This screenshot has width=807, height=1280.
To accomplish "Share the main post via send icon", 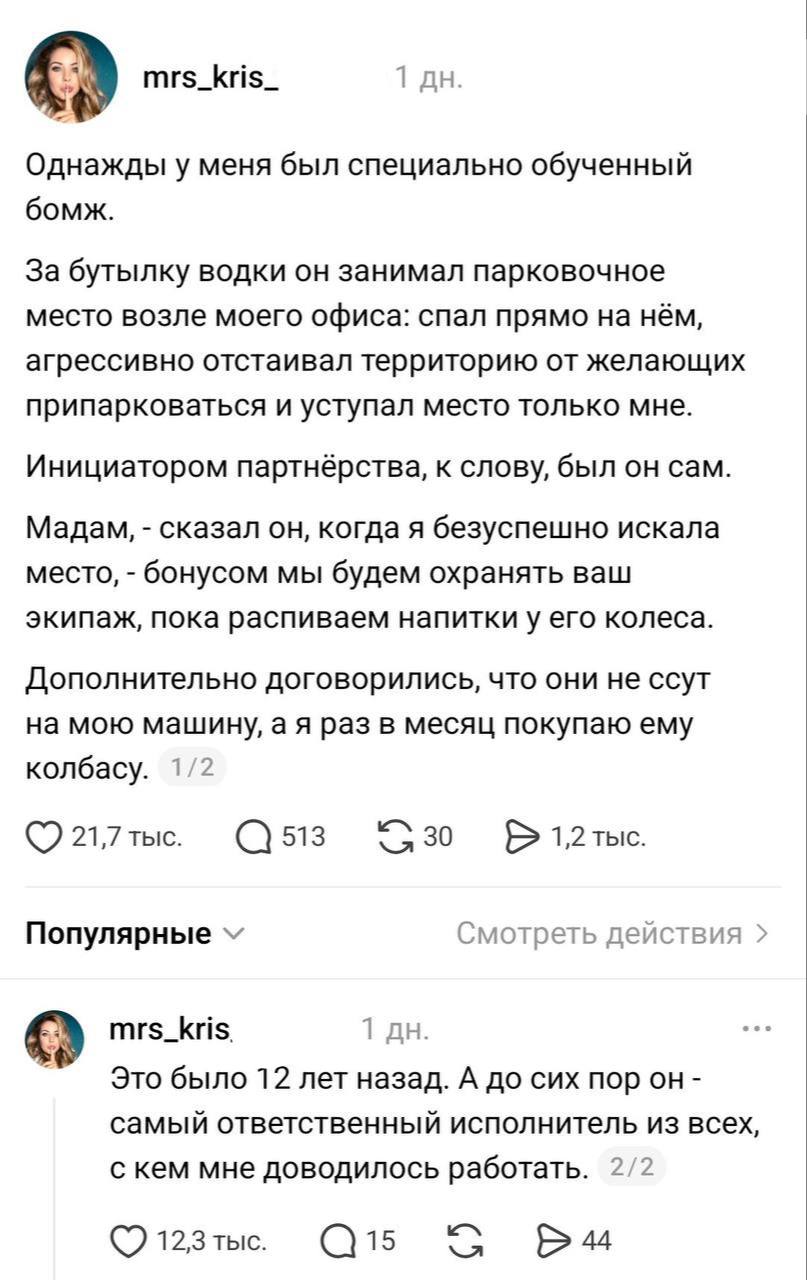I will (523, 837).
